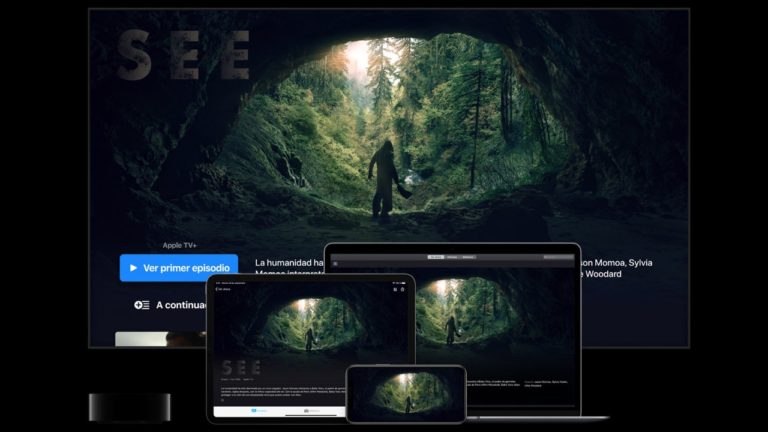Click the search field in the MacBook toolbar
The height and width of the screenshot is (432, 768).
click(x=558, y=257)
